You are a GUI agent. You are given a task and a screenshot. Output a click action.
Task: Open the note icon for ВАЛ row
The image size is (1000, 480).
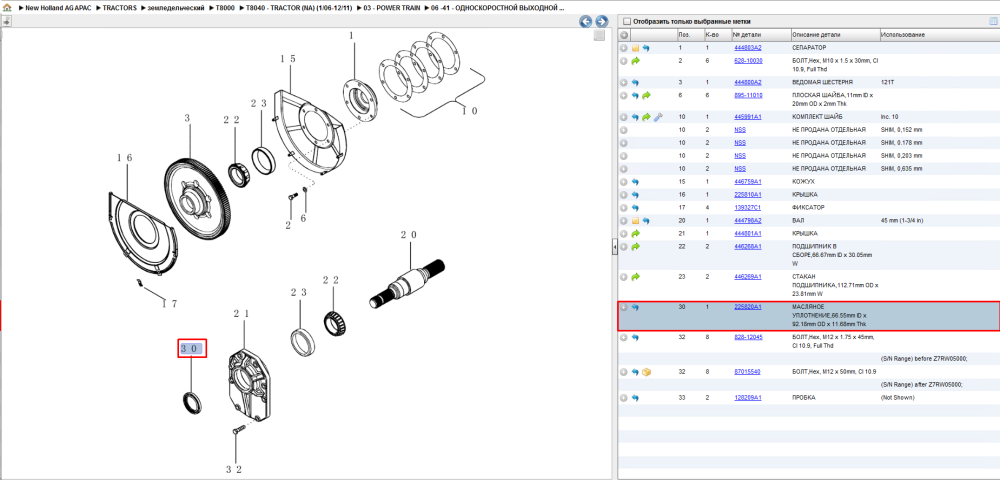635,220
